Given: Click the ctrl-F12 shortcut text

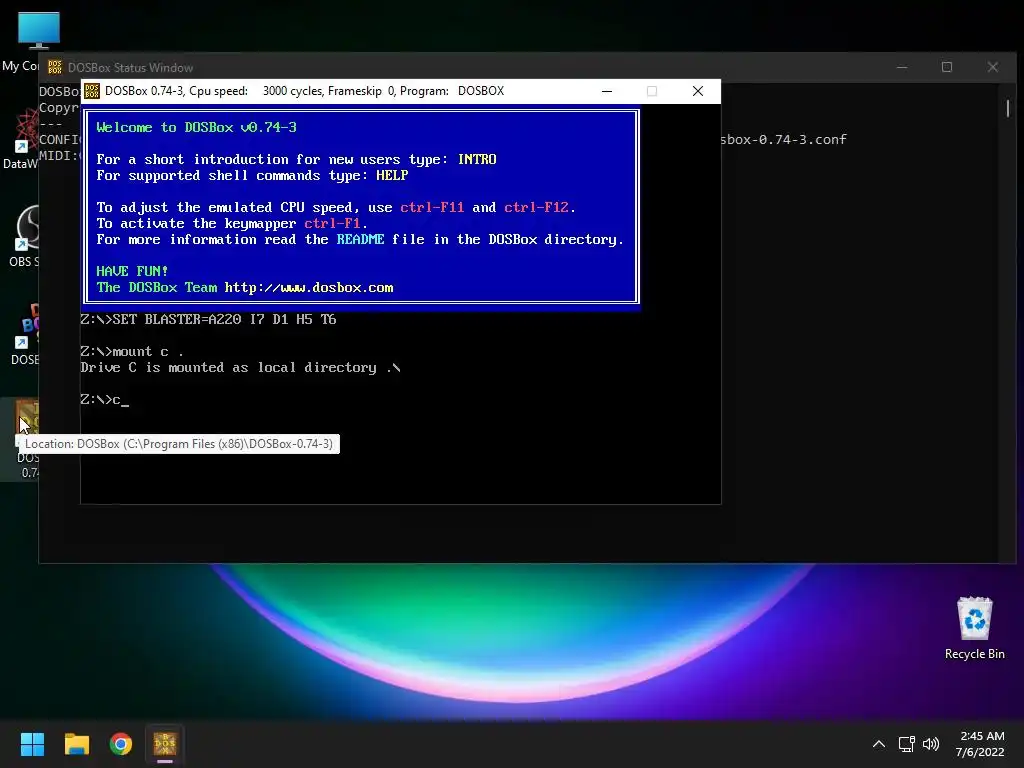Looking at the screenshot, I should pyautogui.click(x=536, y=207).
